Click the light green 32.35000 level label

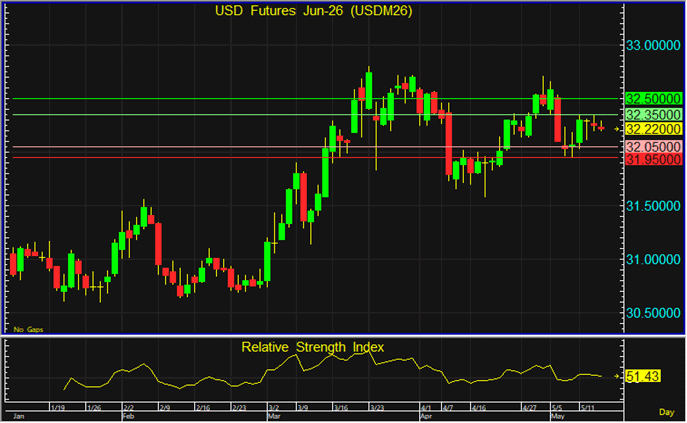(x=653, y=115)
